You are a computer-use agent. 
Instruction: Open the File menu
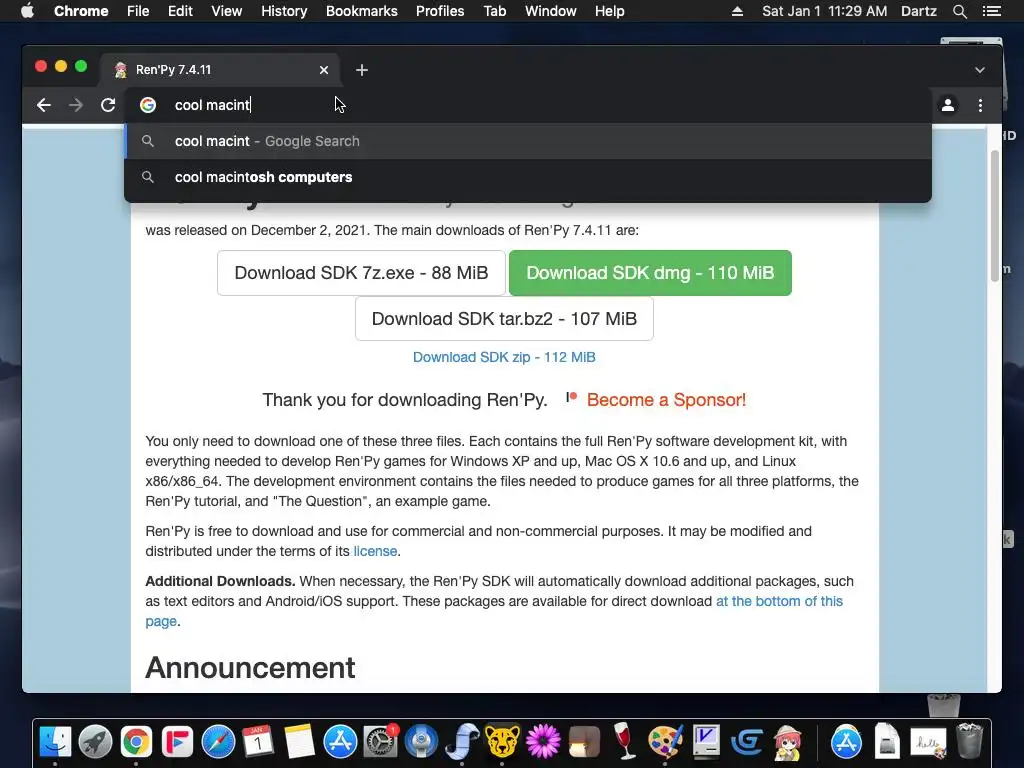pos(138,11)
